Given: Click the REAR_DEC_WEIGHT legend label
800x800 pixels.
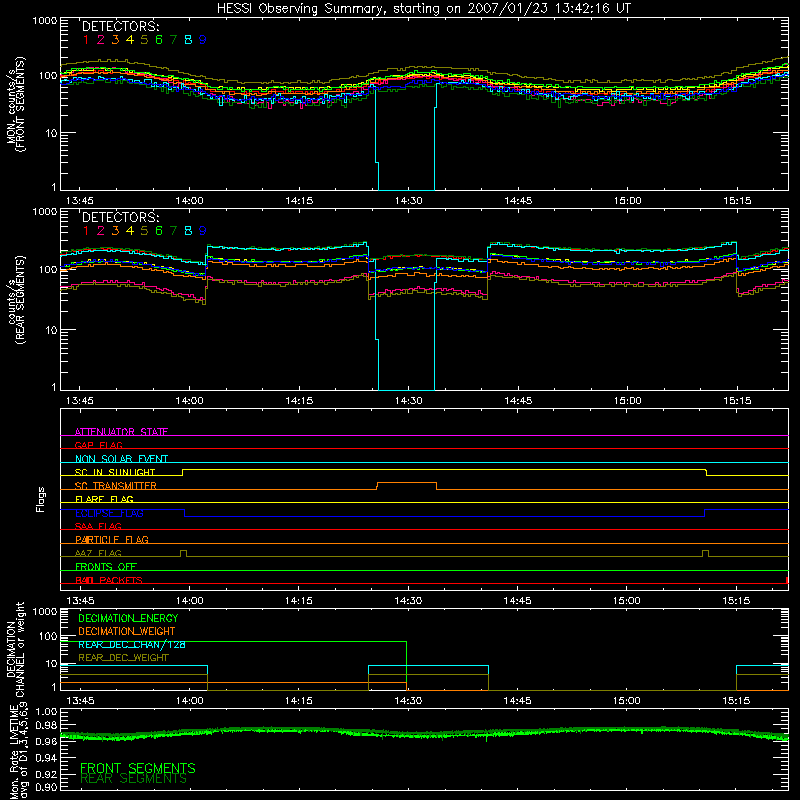Looking at the screenshot, I should 123,658.
